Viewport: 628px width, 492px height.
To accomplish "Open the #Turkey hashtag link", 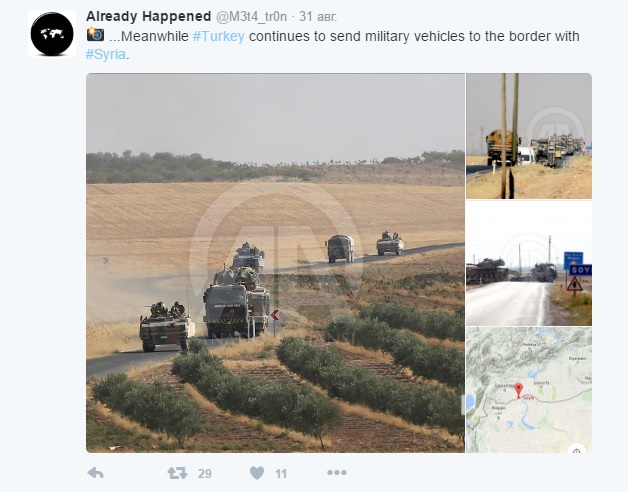I will coord(218,36).
